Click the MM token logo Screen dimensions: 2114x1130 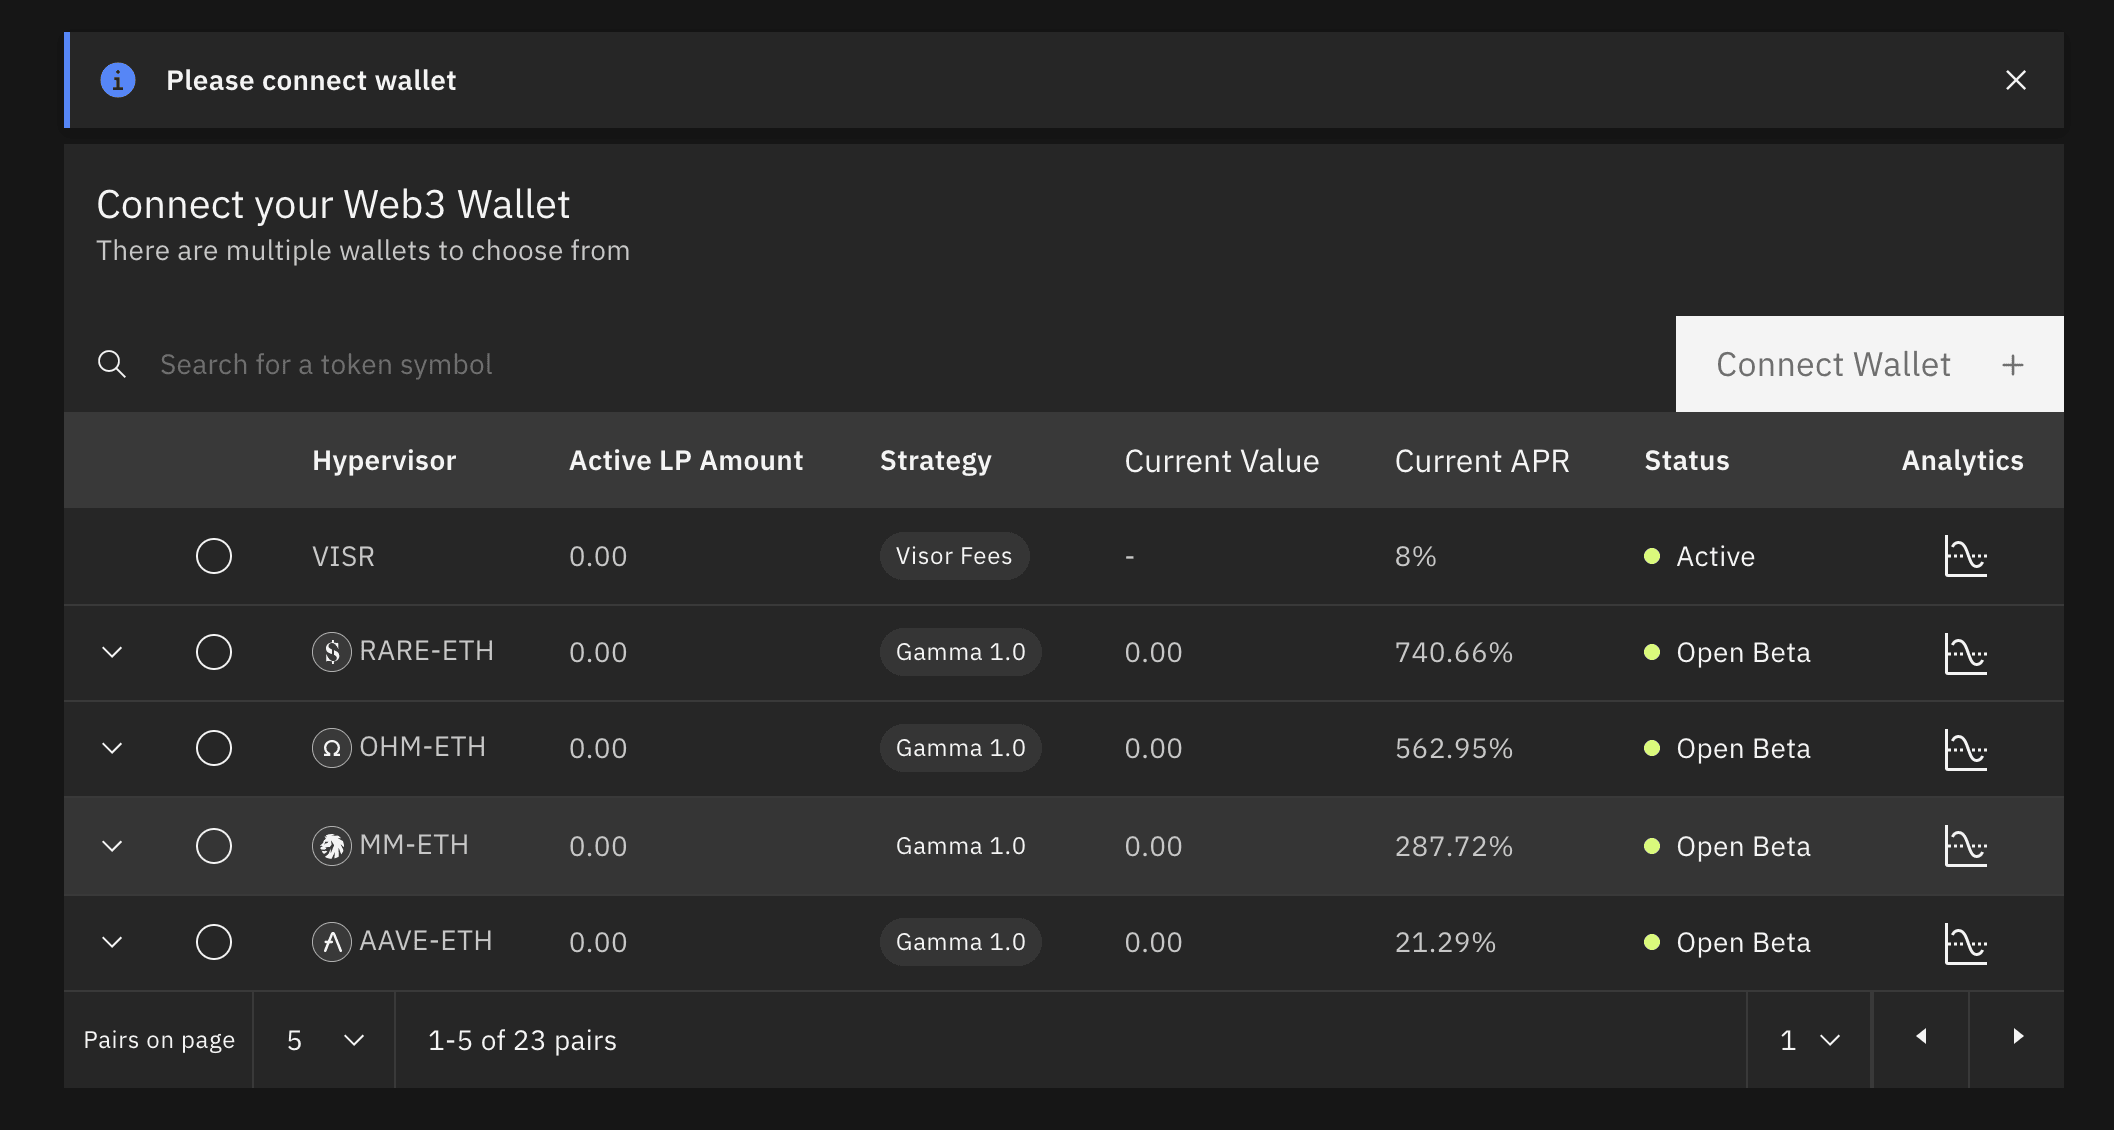(x=332, y=846)
